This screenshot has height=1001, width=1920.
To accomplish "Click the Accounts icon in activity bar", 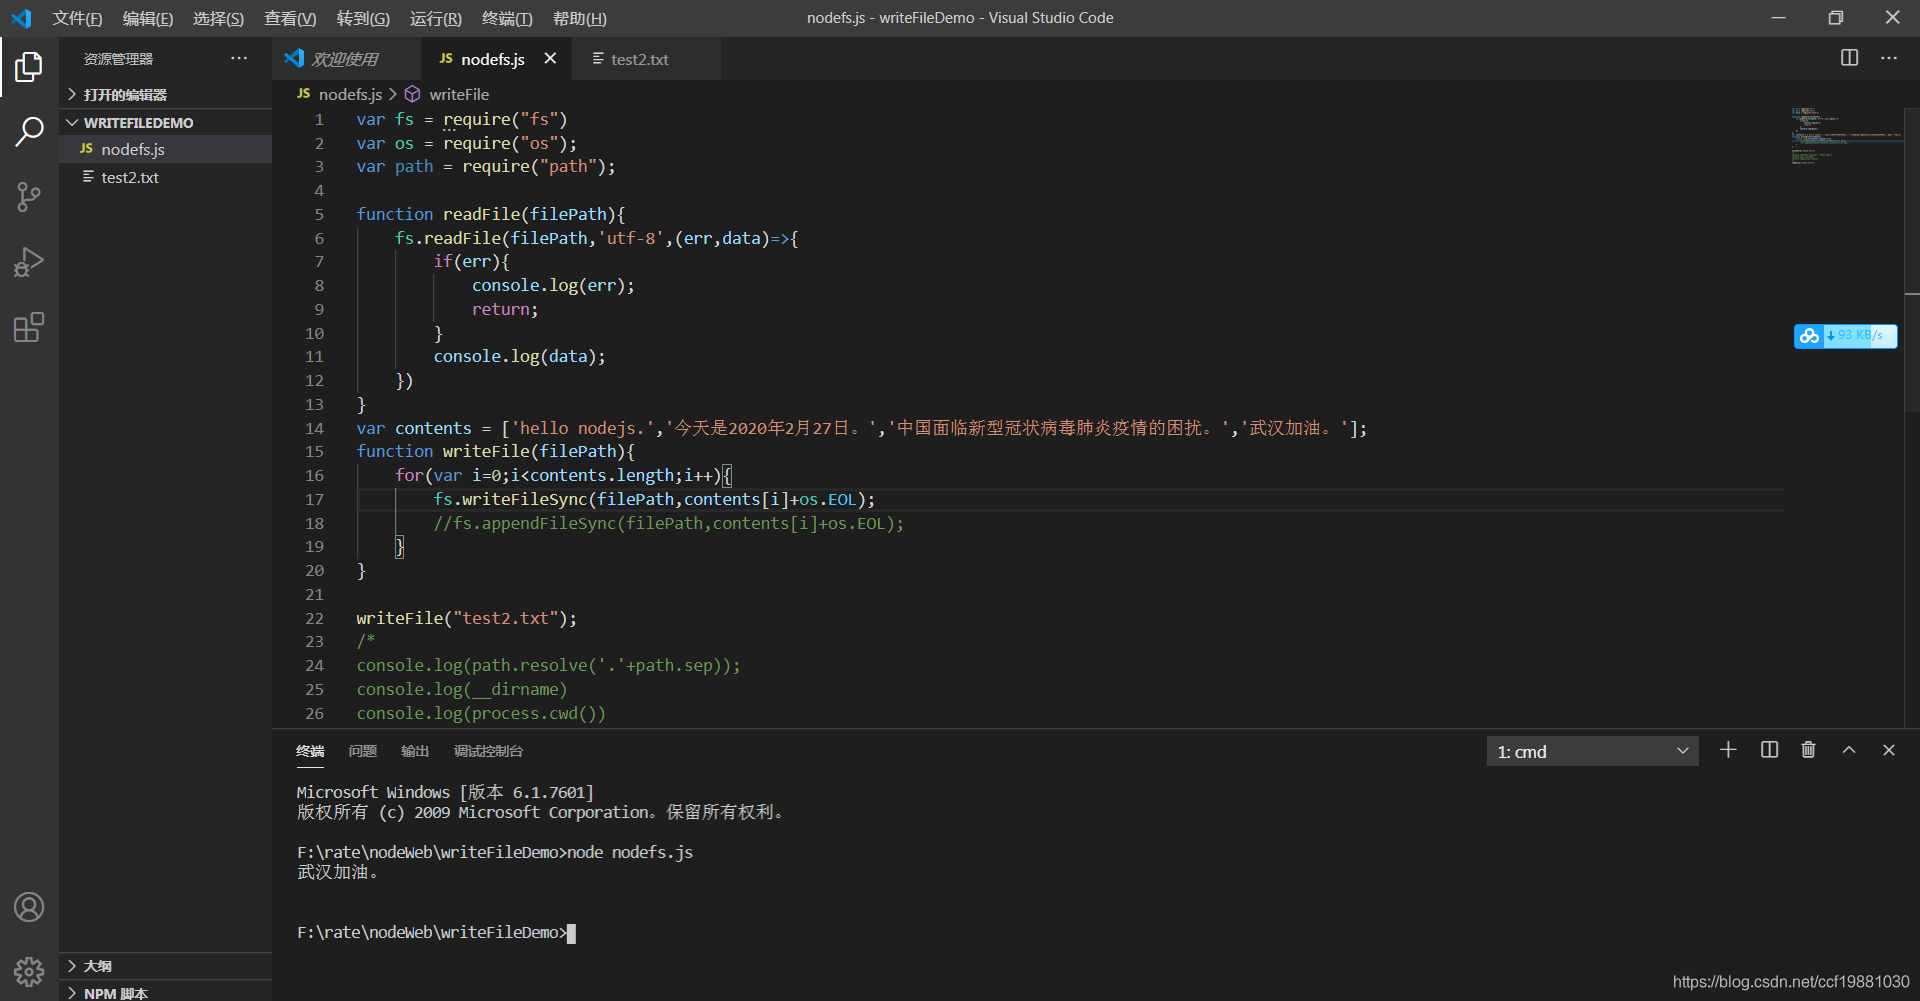I will [29, 907].
